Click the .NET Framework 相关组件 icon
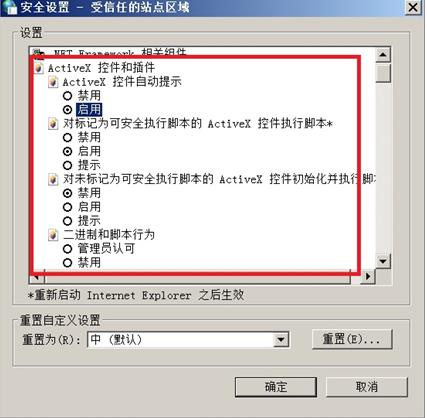 pyautogui.click(x=39, y=53)
